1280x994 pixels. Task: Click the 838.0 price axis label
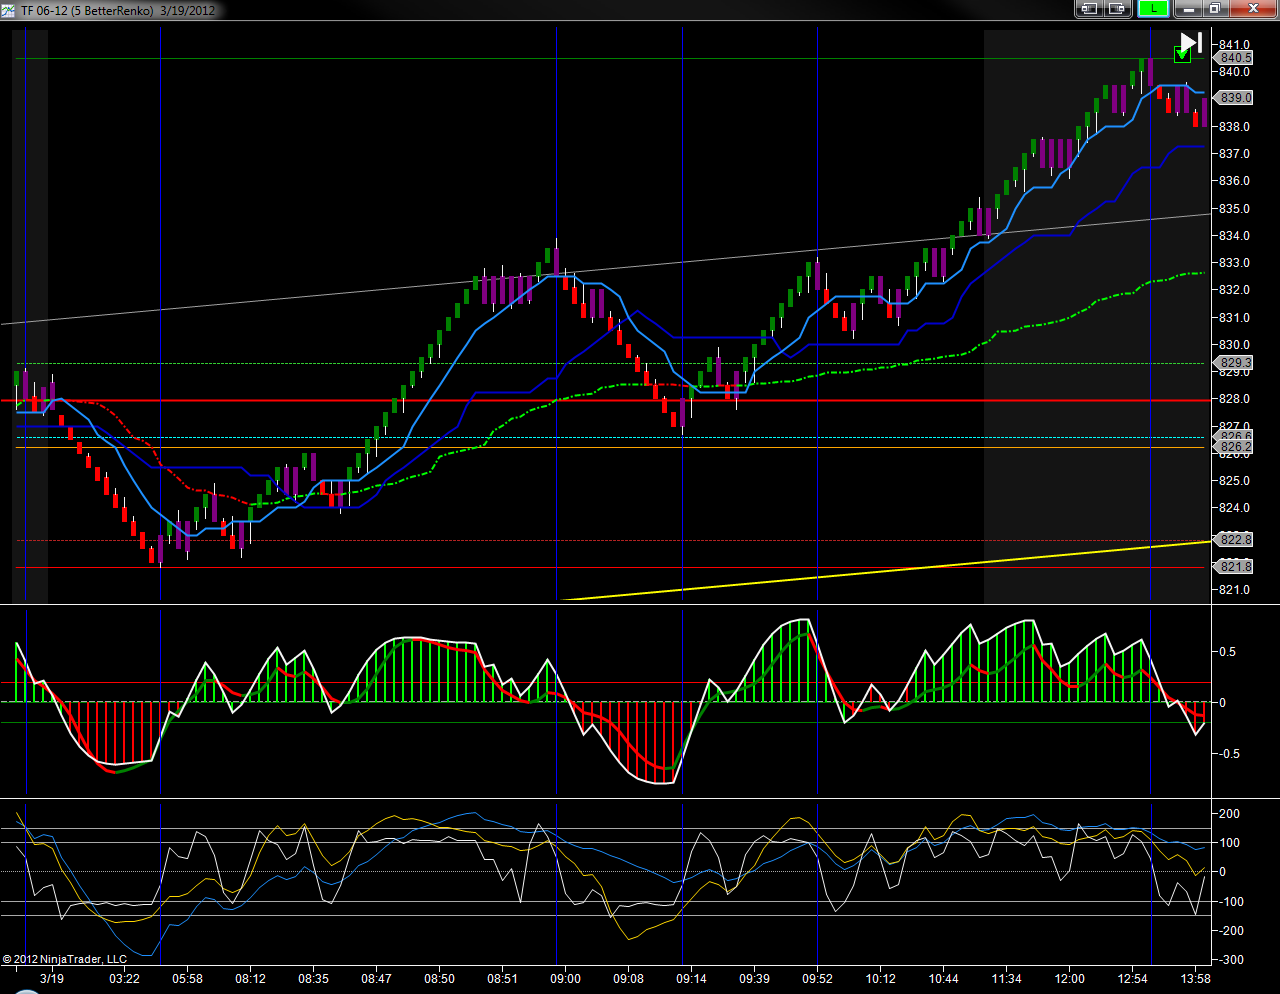click(1235, 127)
